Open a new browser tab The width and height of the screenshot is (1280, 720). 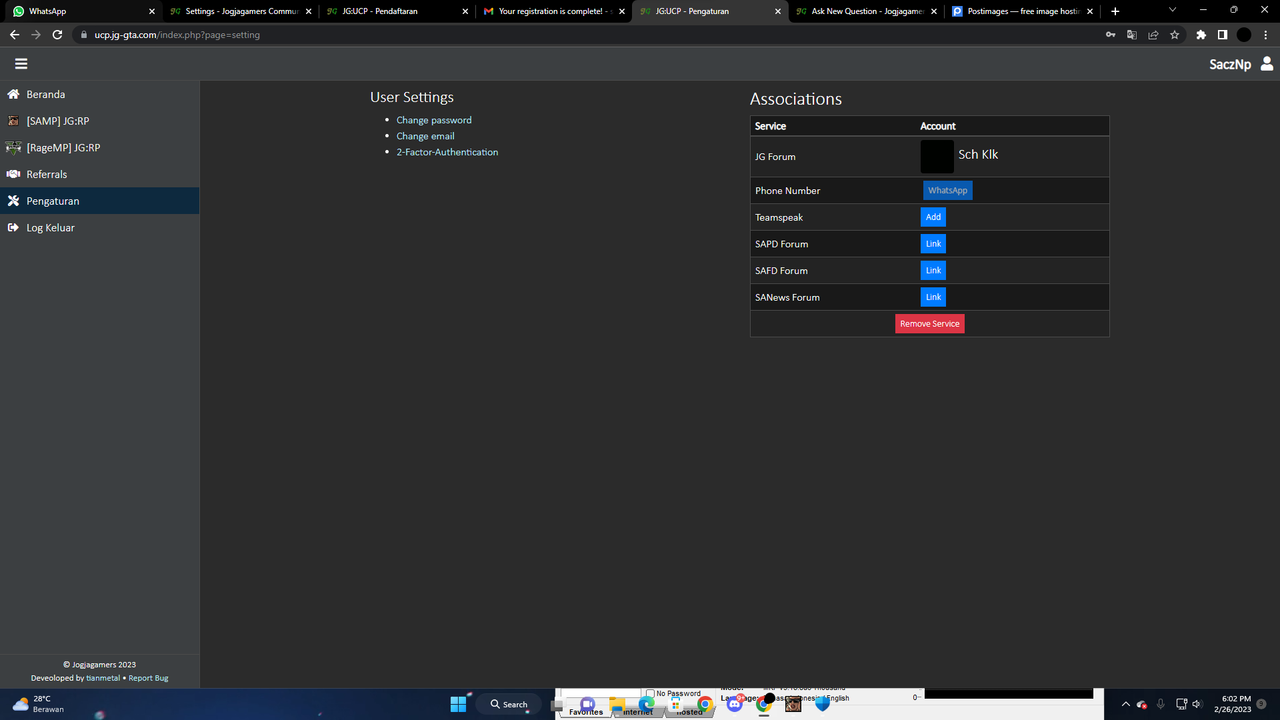pyautogui.click(x=1116, y=11)
